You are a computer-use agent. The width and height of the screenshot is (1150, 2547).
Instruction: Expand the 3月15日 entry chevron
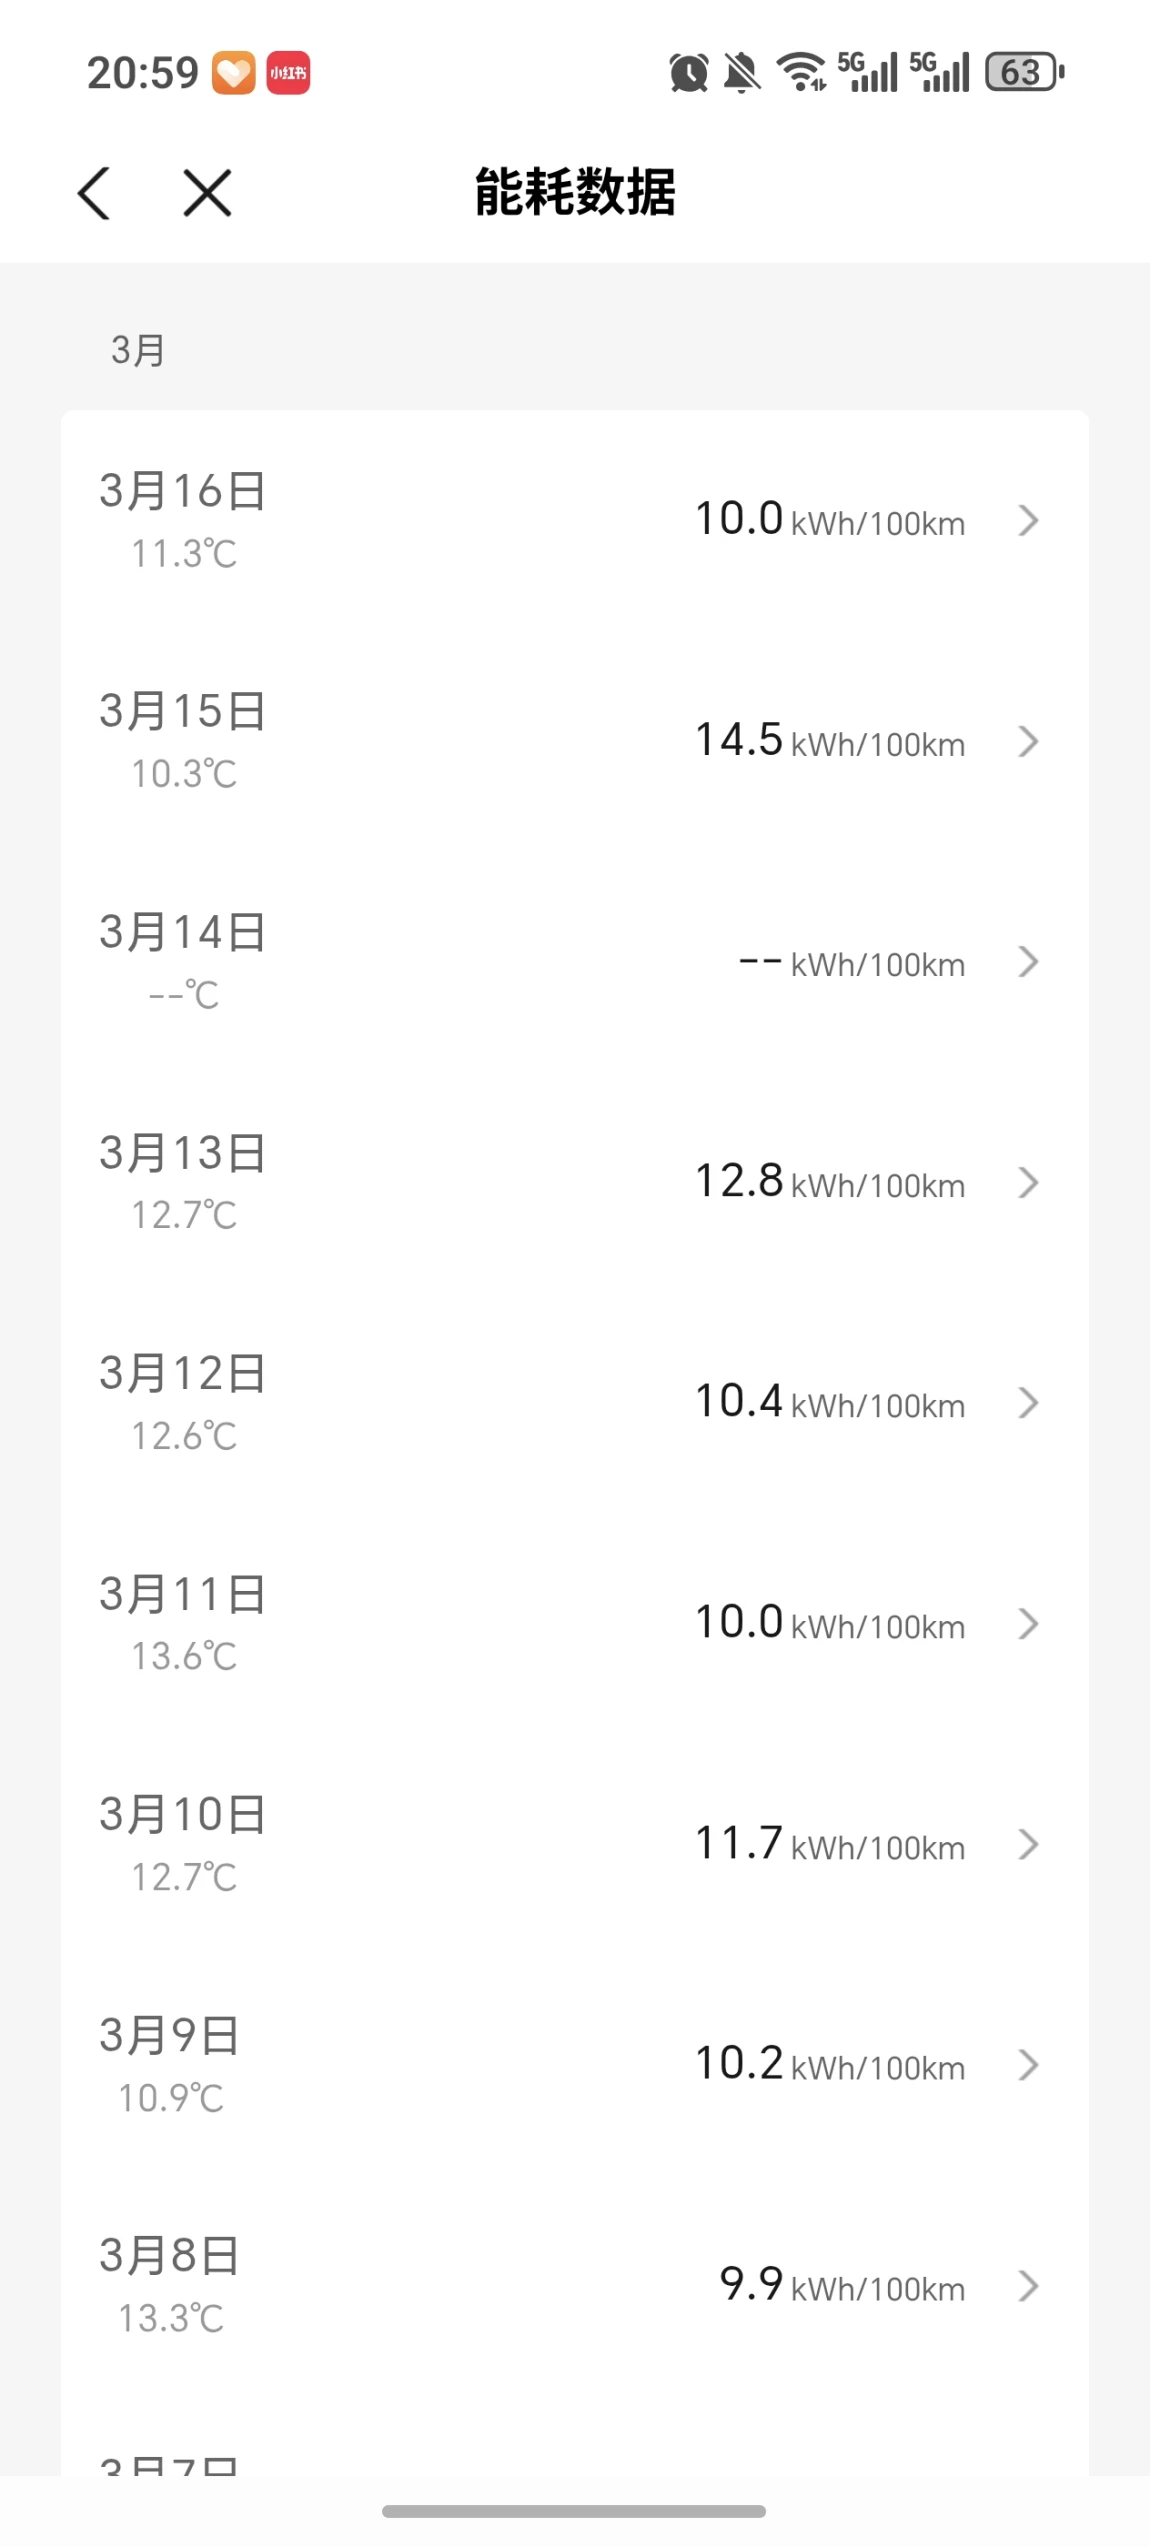click(x=1028, y=742)
